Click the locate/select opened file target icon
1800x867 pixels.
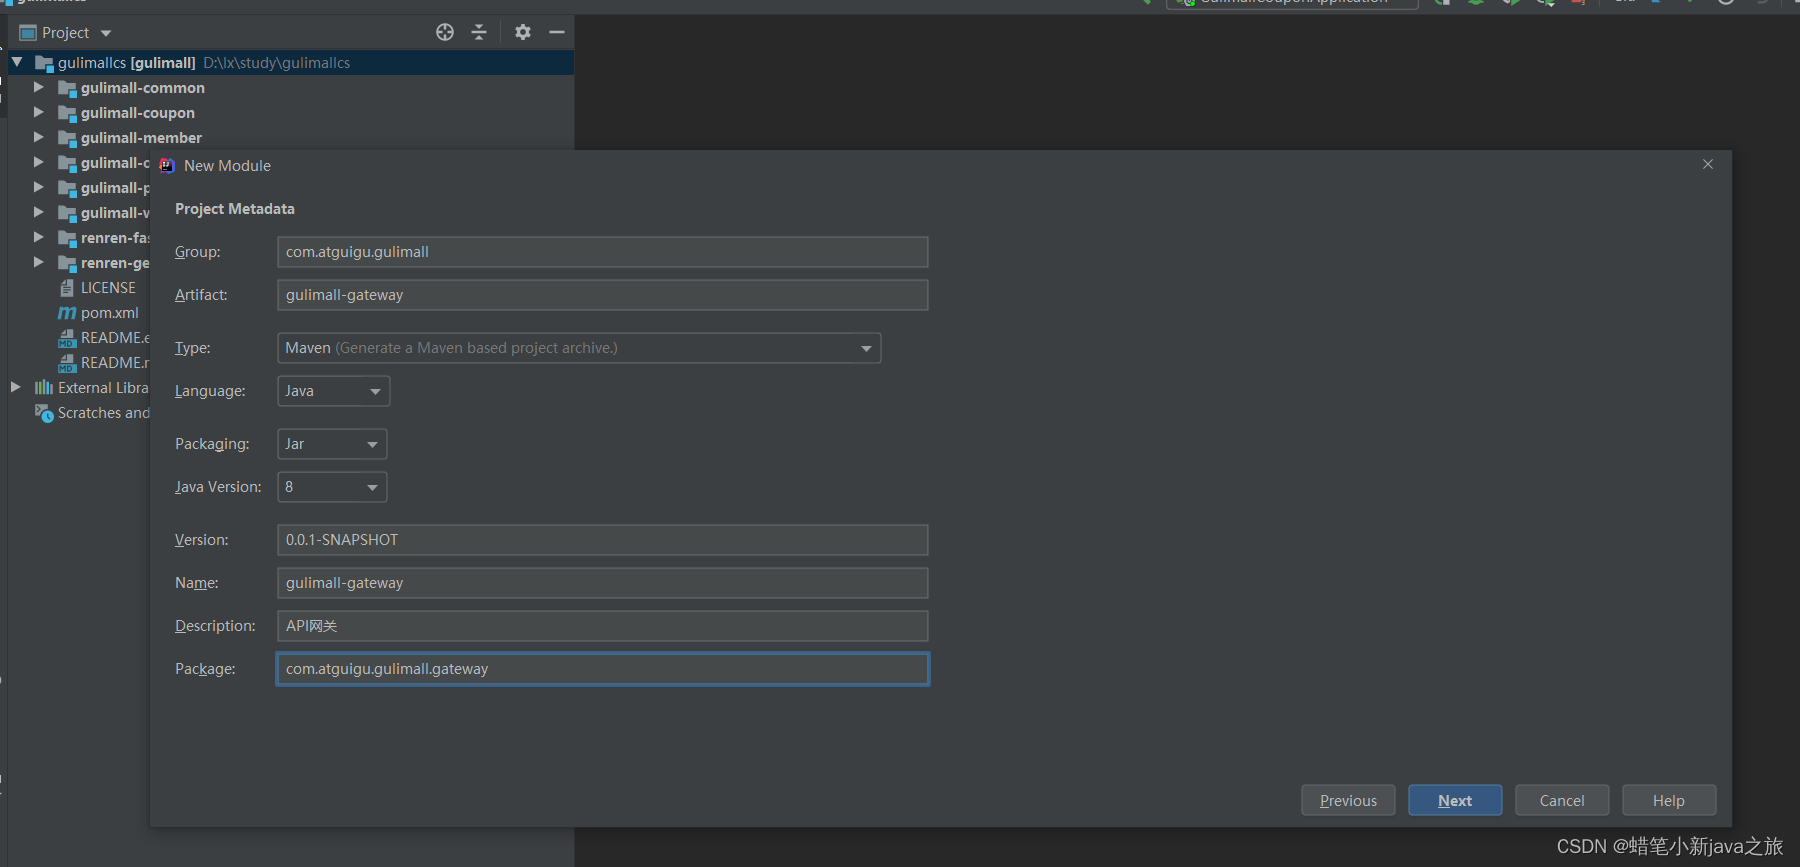point(445,32)
